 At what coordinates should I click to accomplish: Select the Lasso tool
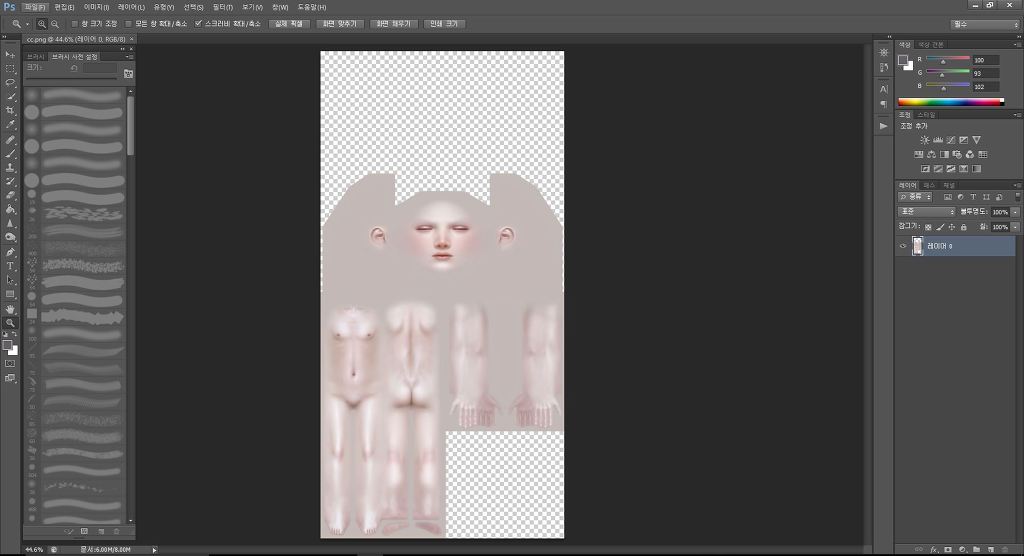pyautogui.click(x=10, y=82)
